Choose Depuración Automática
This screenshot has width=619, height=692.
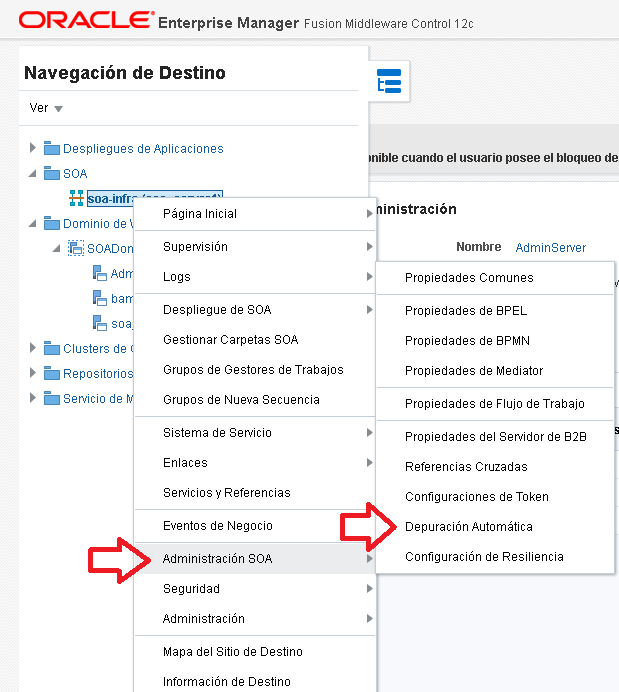495,527
